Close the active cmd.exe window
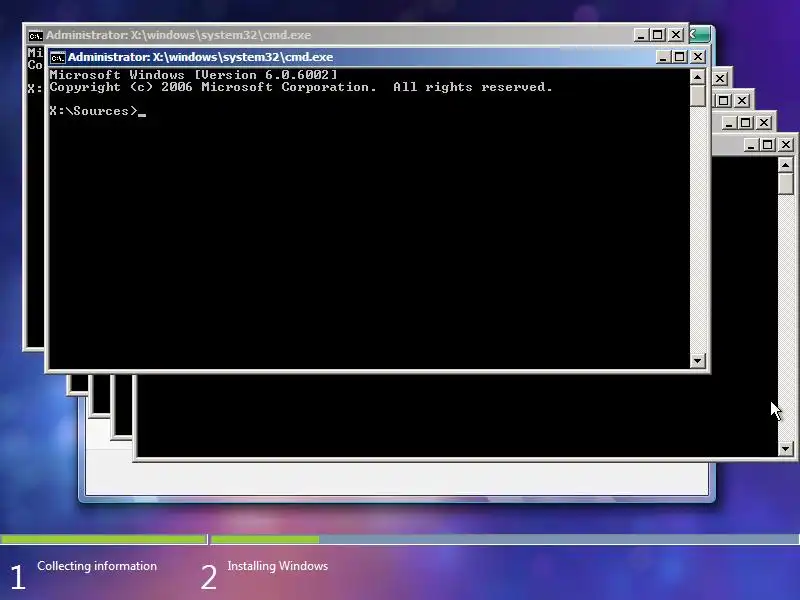Viewport: 800px width, 600px height. tap(697, 57)
